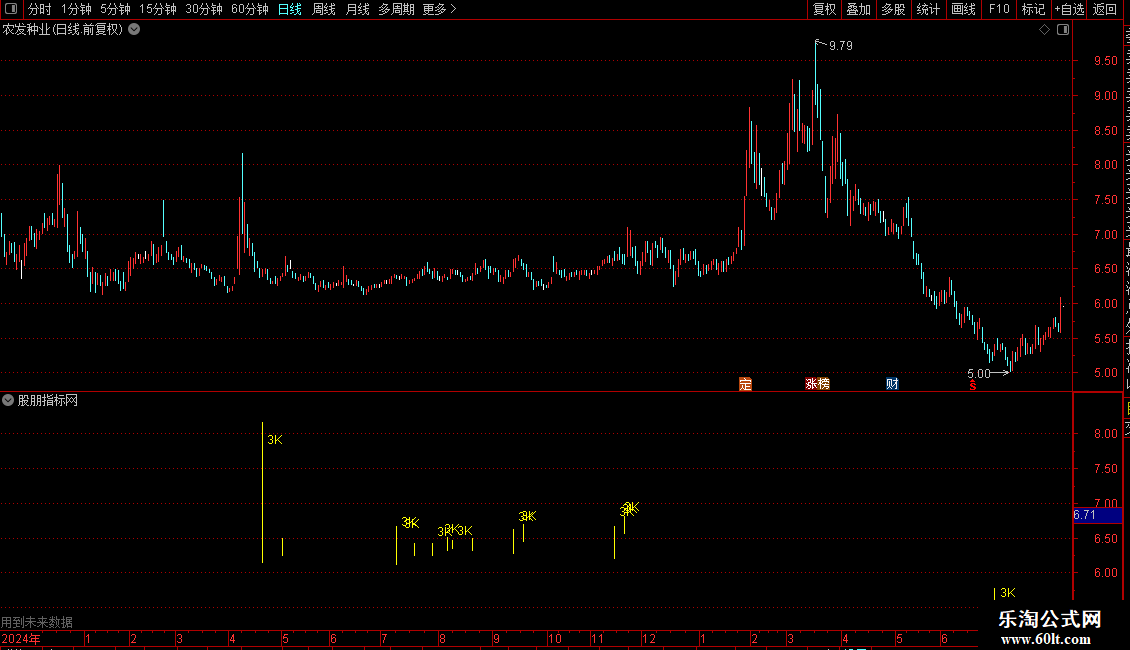Image resolution: width=1130 pixels, height=650 pixels.
Task: Switch to 分时 intraday chart
Action: (x=39, y=9)
